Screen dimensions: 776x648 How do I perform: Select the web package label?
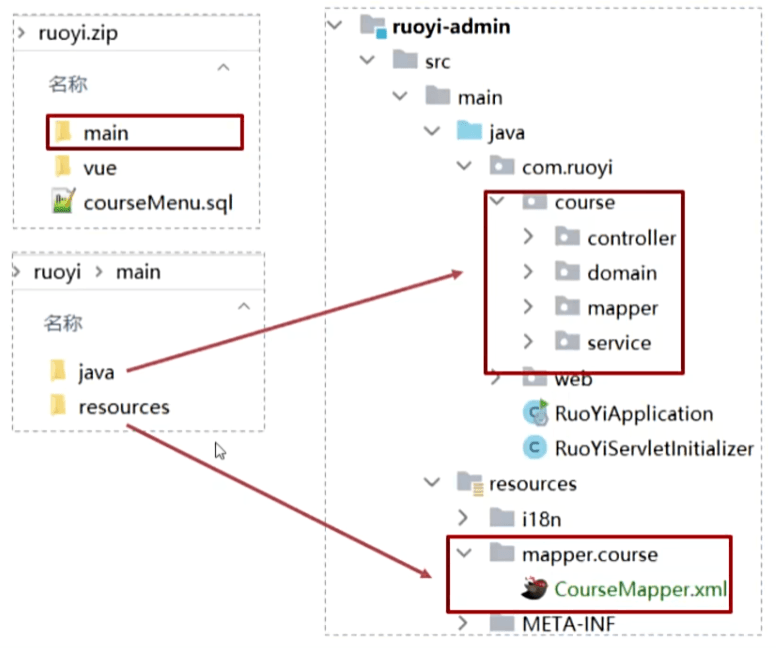point(573,379)
